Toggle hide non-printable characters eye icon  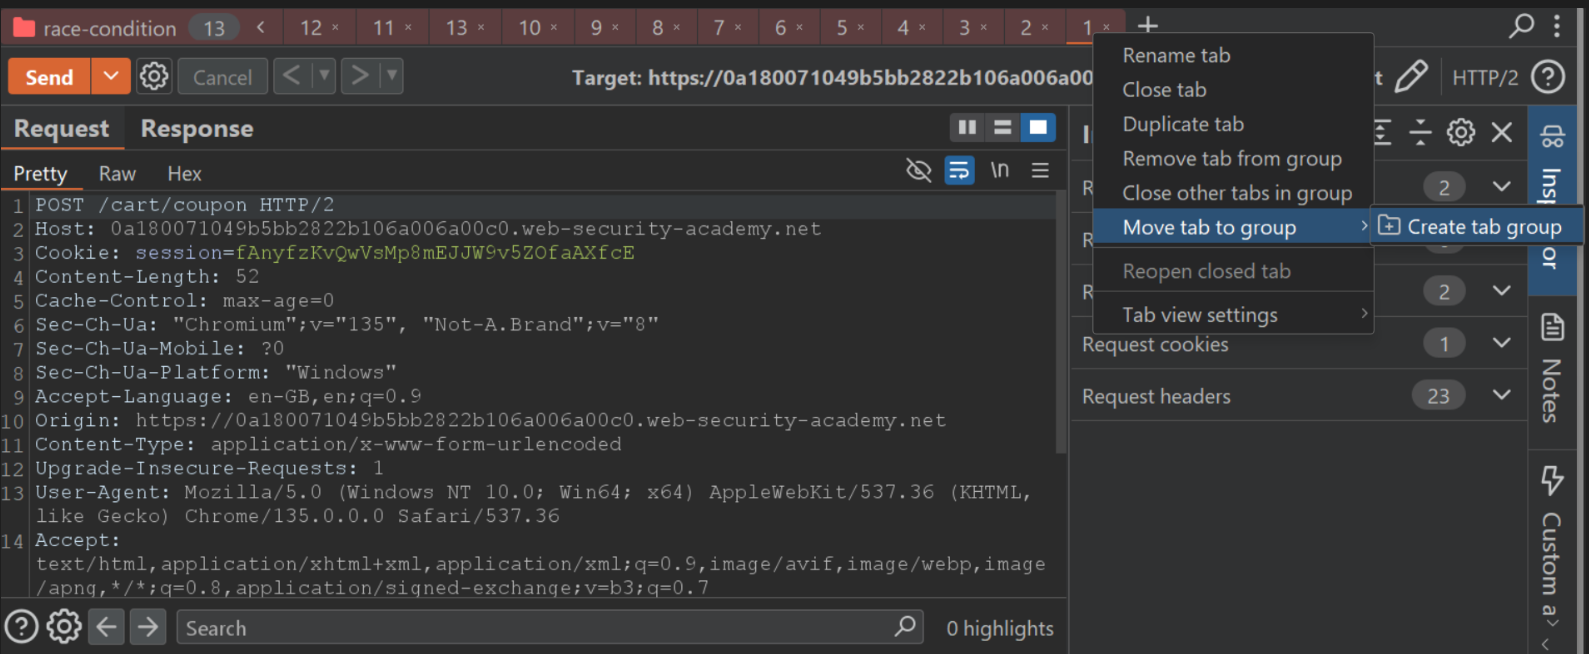tap(918, 170)
